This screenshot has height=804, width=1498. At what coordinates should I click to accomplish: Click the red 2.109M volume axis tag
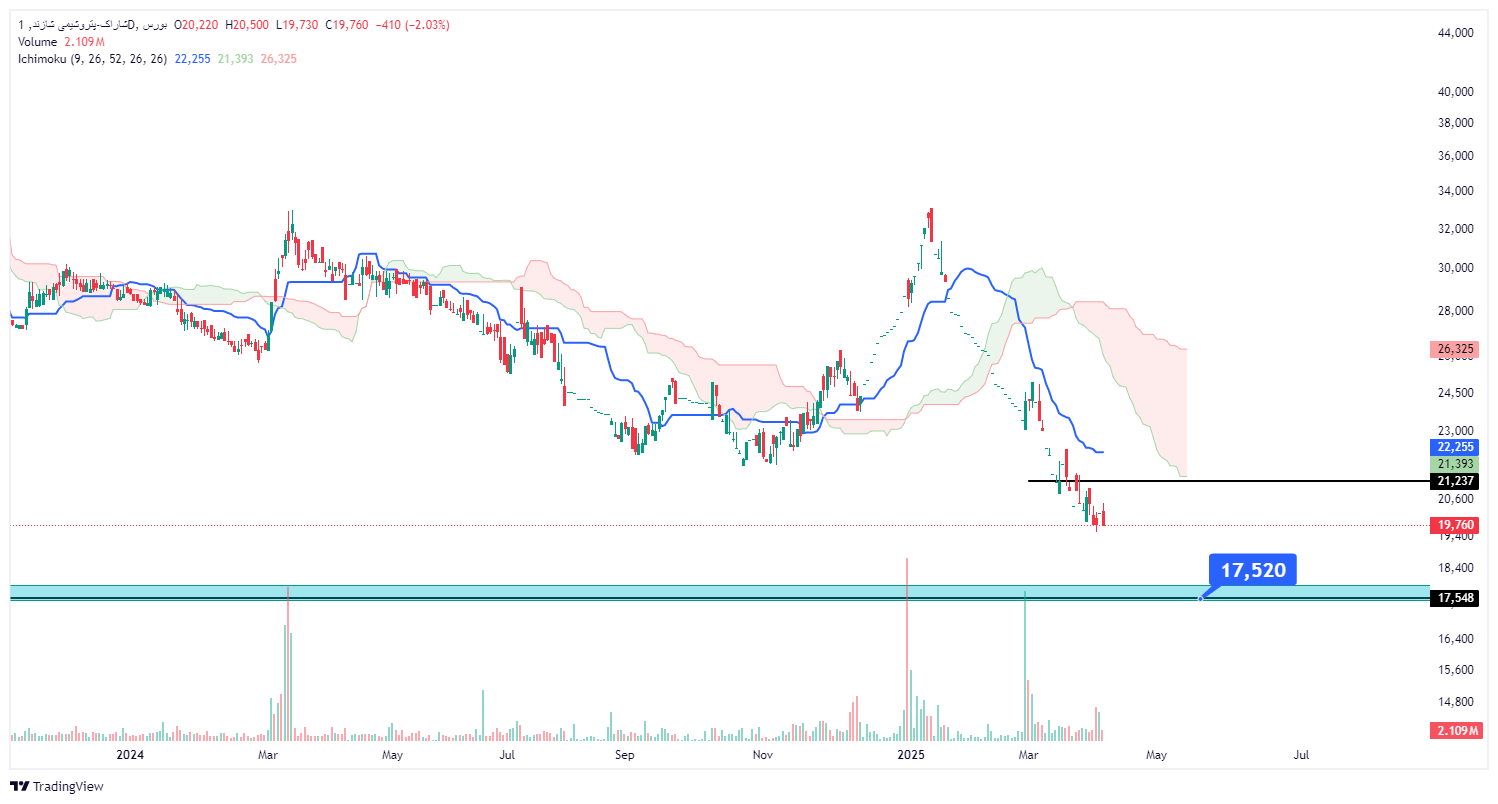click(1456, 731)
